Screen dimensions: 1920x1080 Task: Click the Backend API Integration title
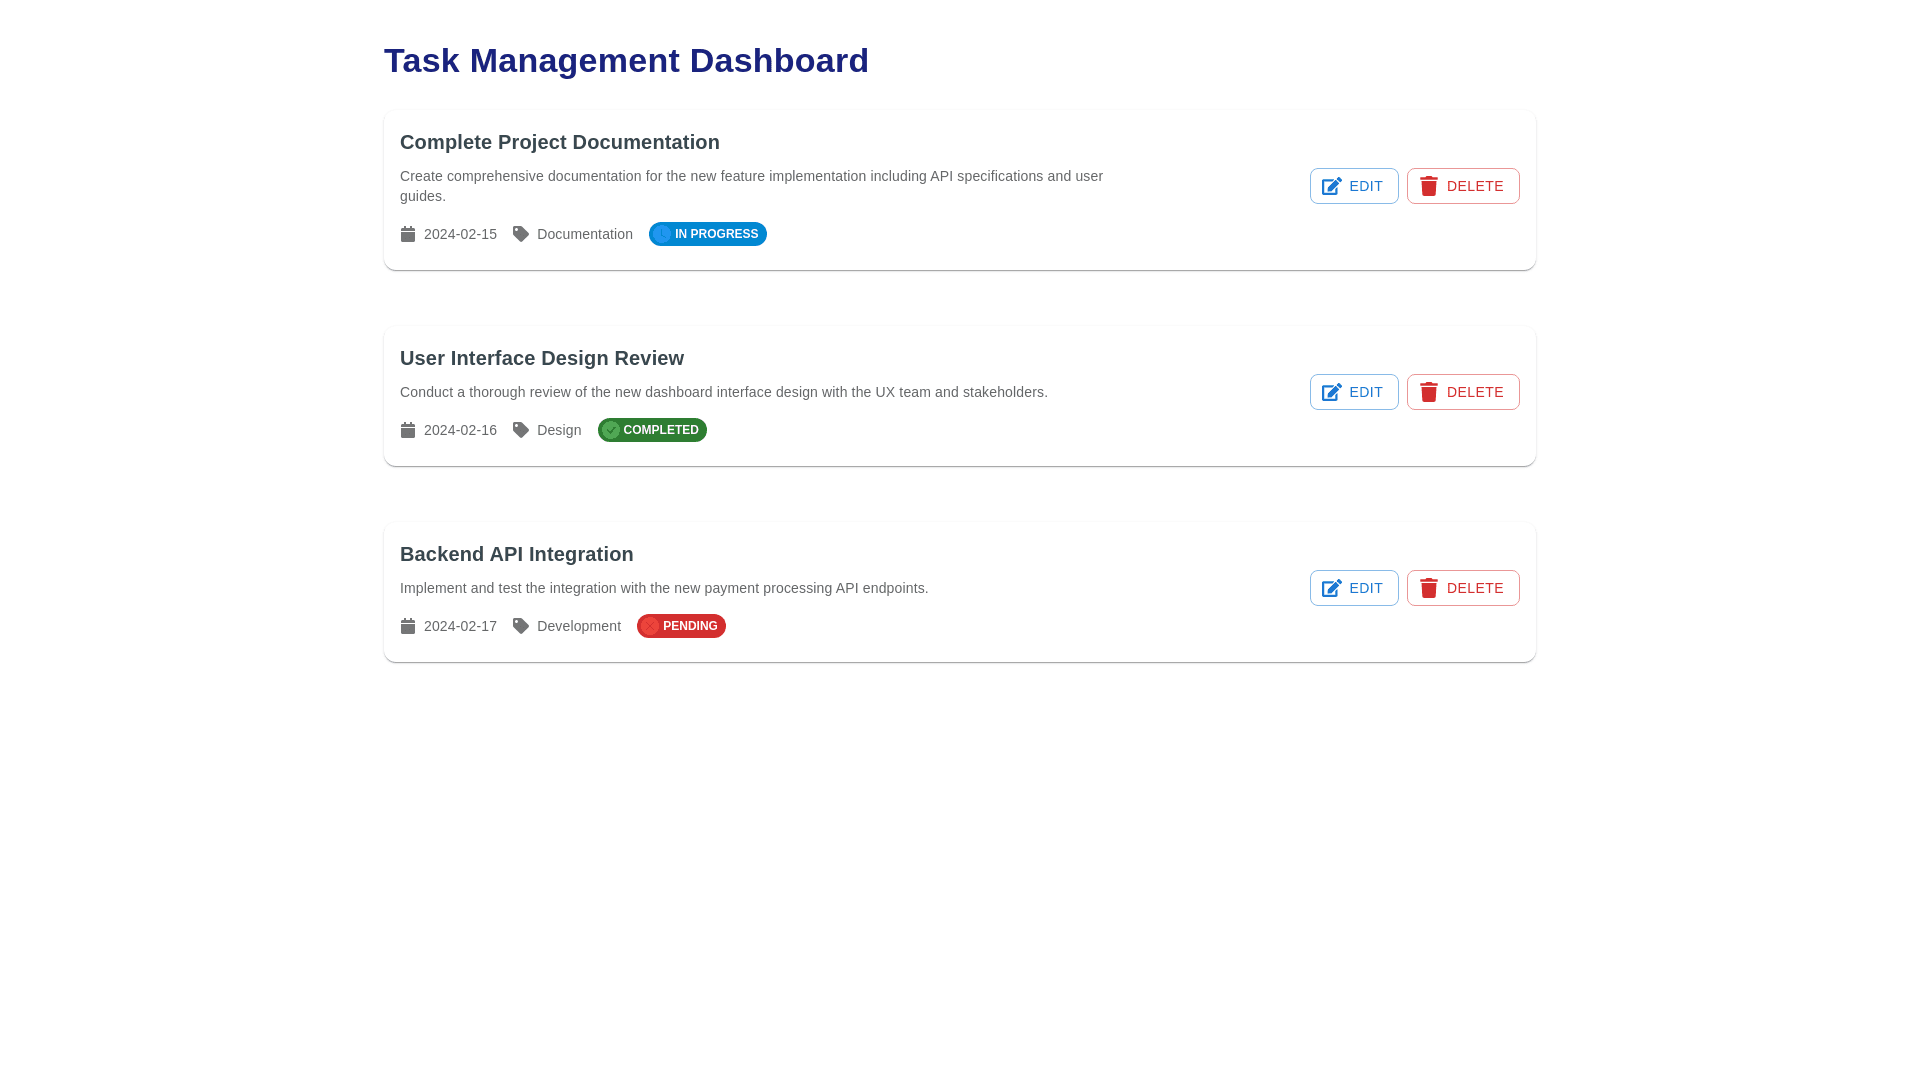(516, 554)
